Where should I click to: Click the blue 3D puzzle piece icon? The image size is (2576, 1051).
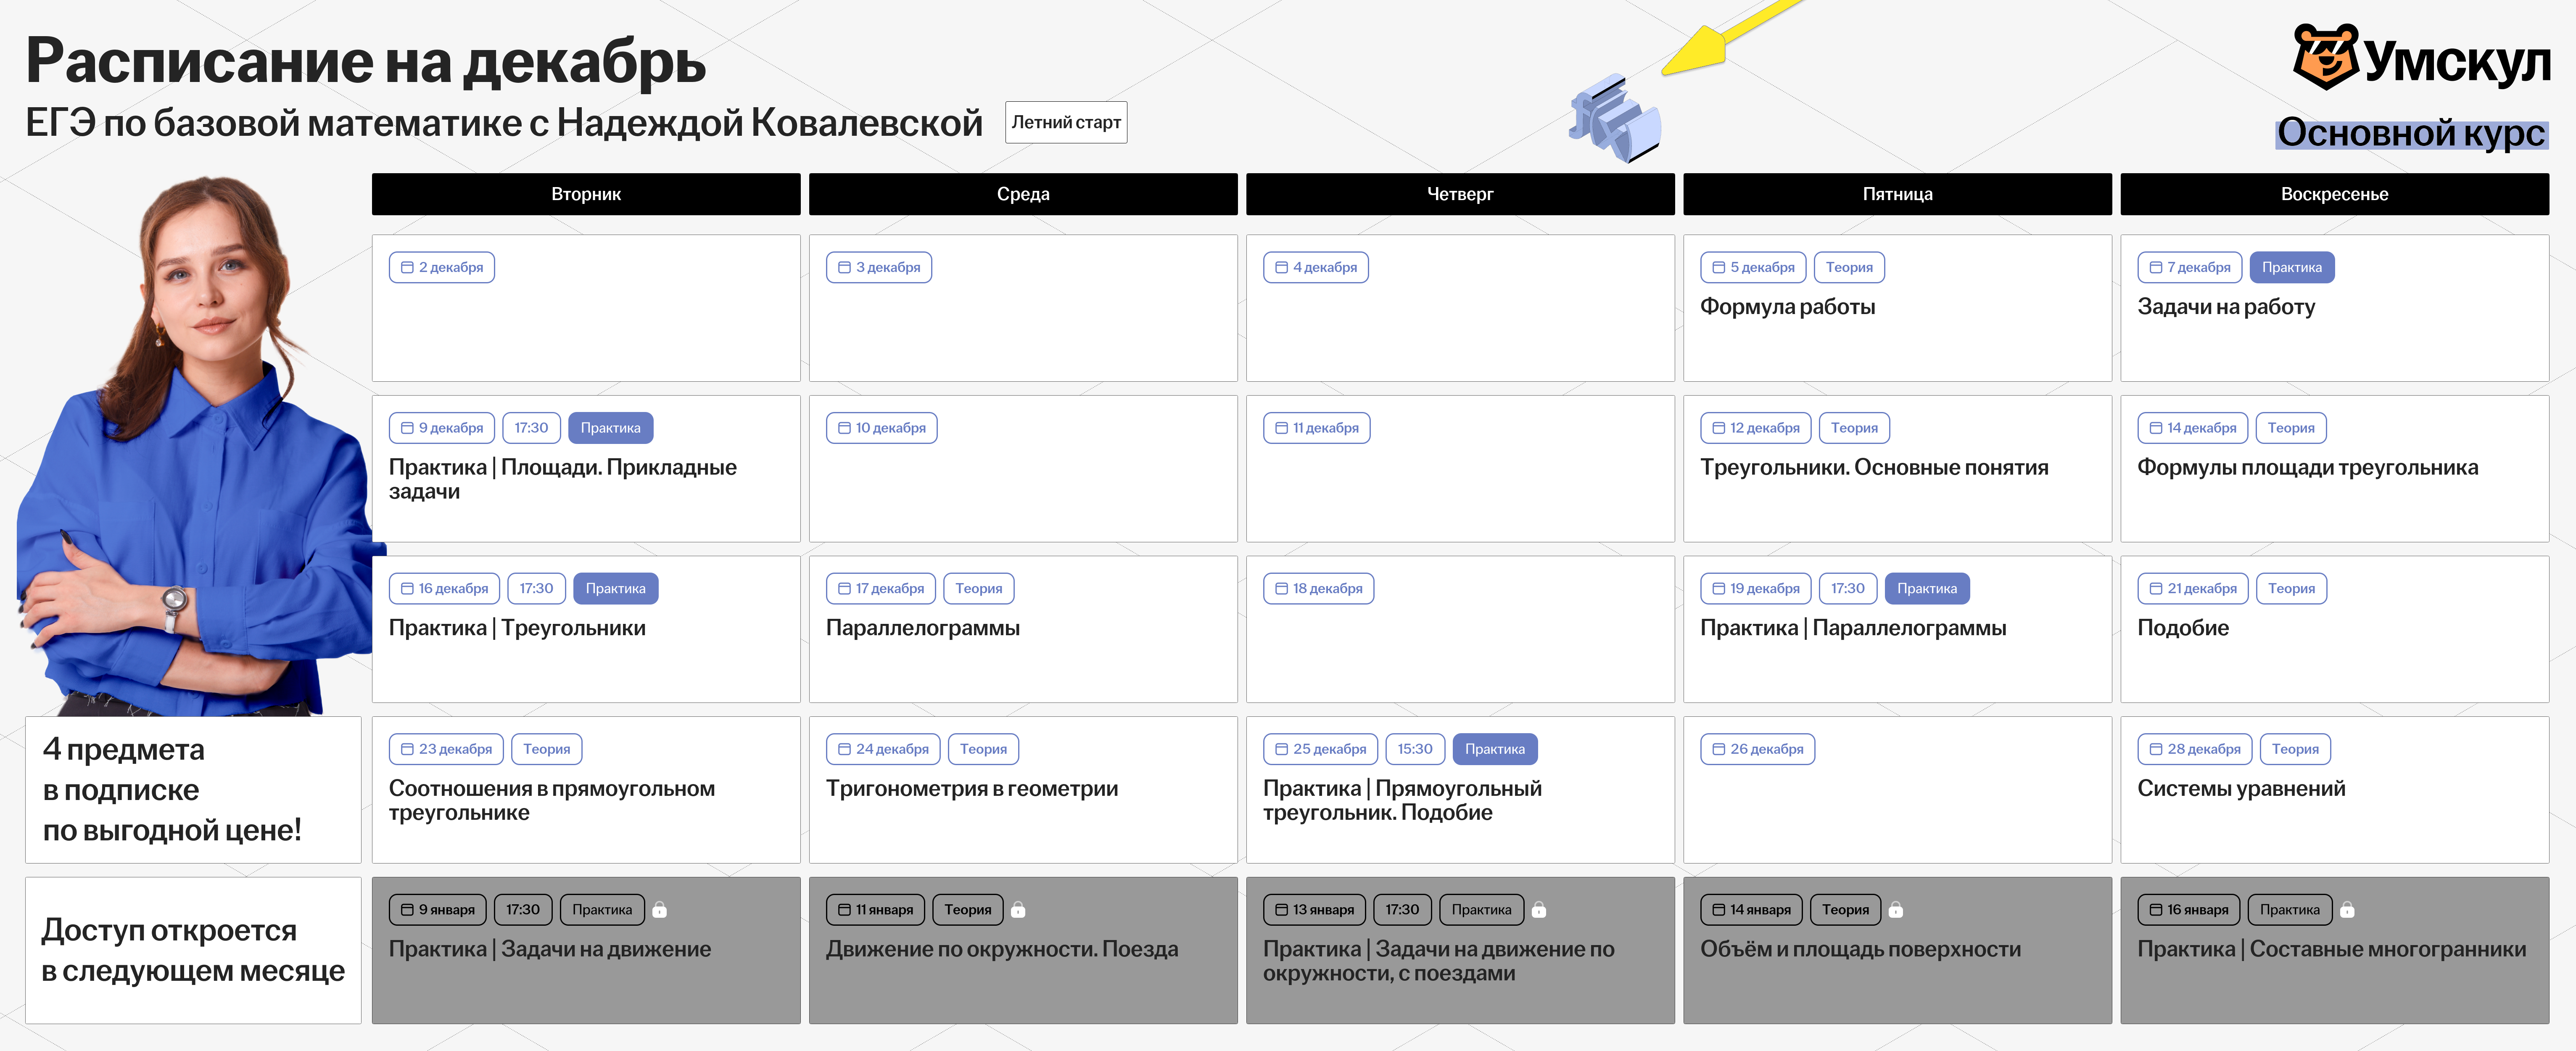tap(1615, 119)
